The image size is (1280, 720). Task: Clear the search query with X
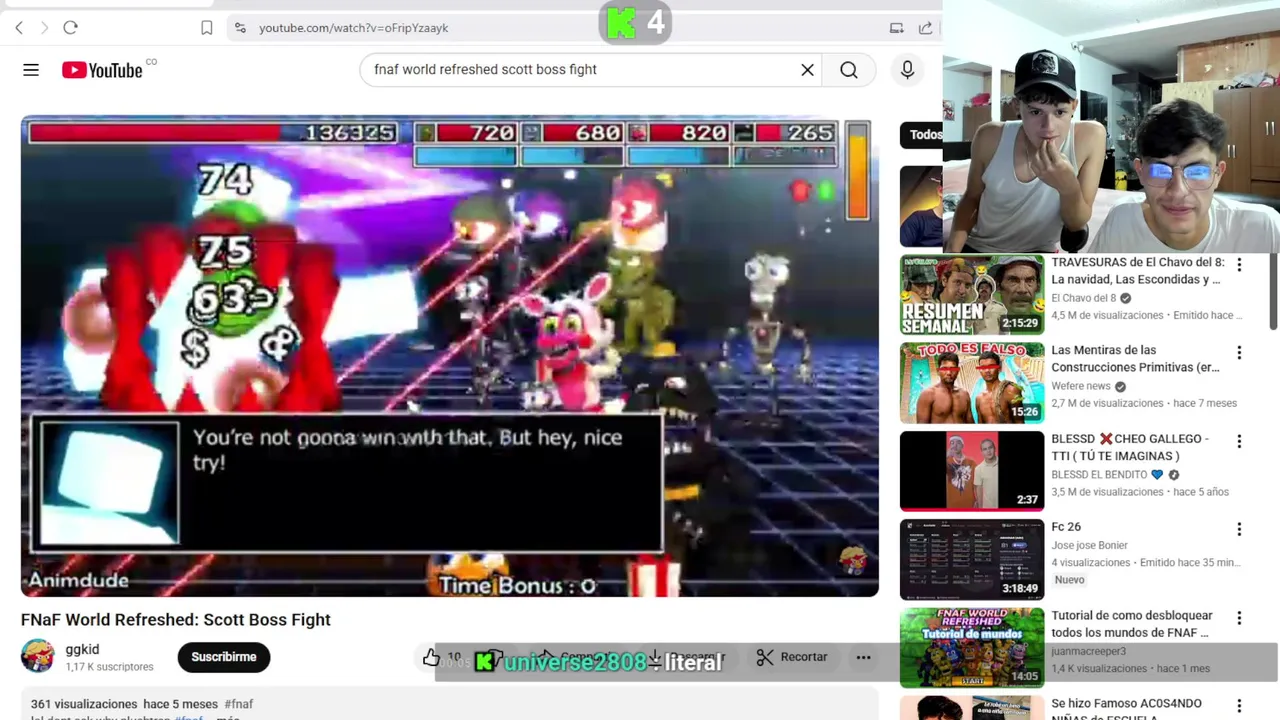807,70
